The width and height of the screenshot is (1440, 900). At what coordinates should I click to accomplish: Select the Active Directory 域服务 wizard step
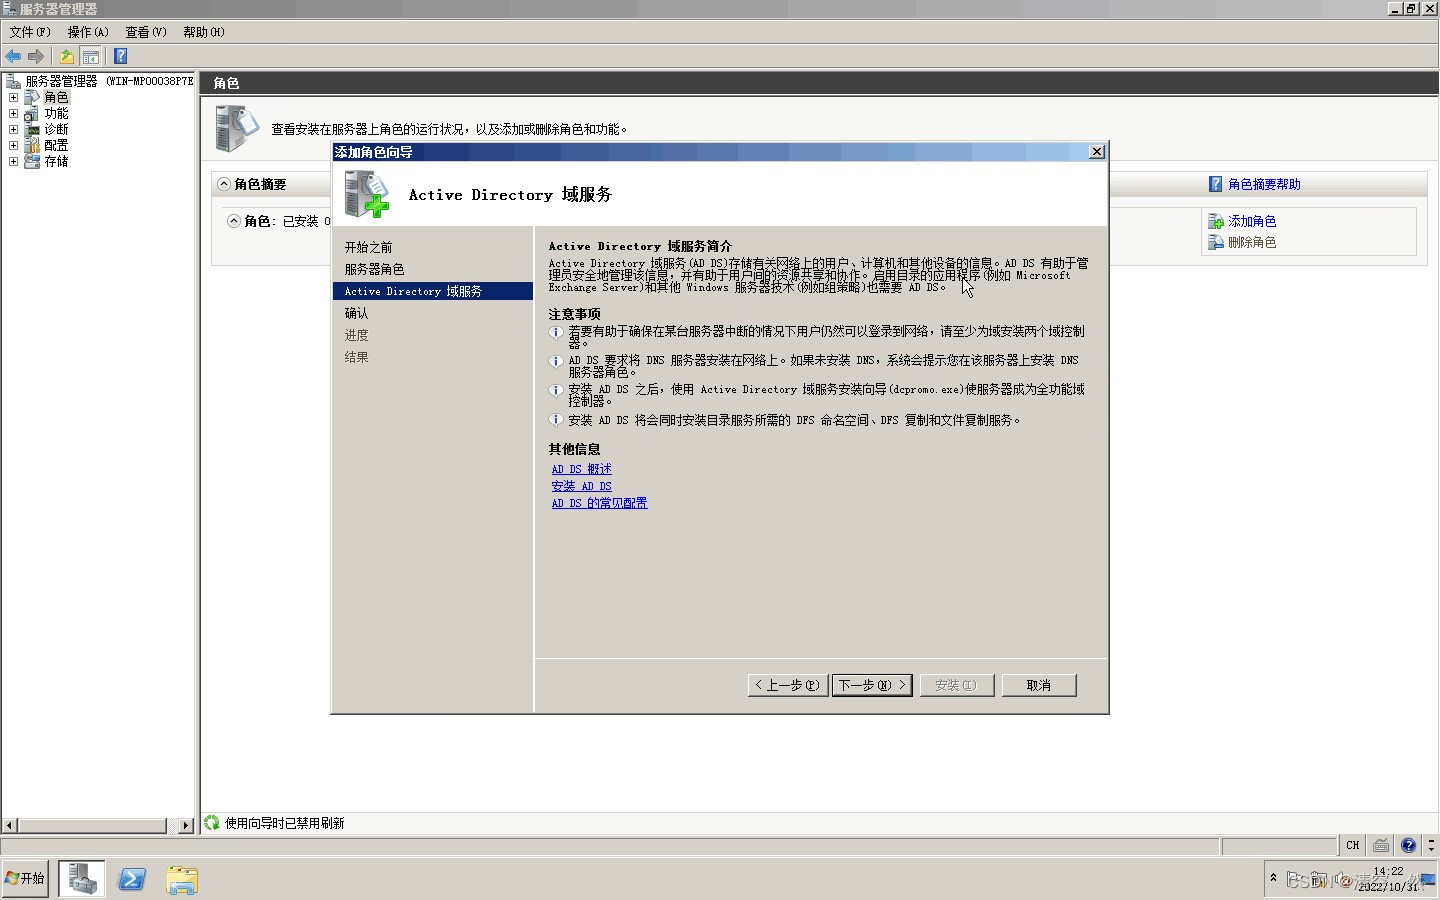[x=433, y=291]
